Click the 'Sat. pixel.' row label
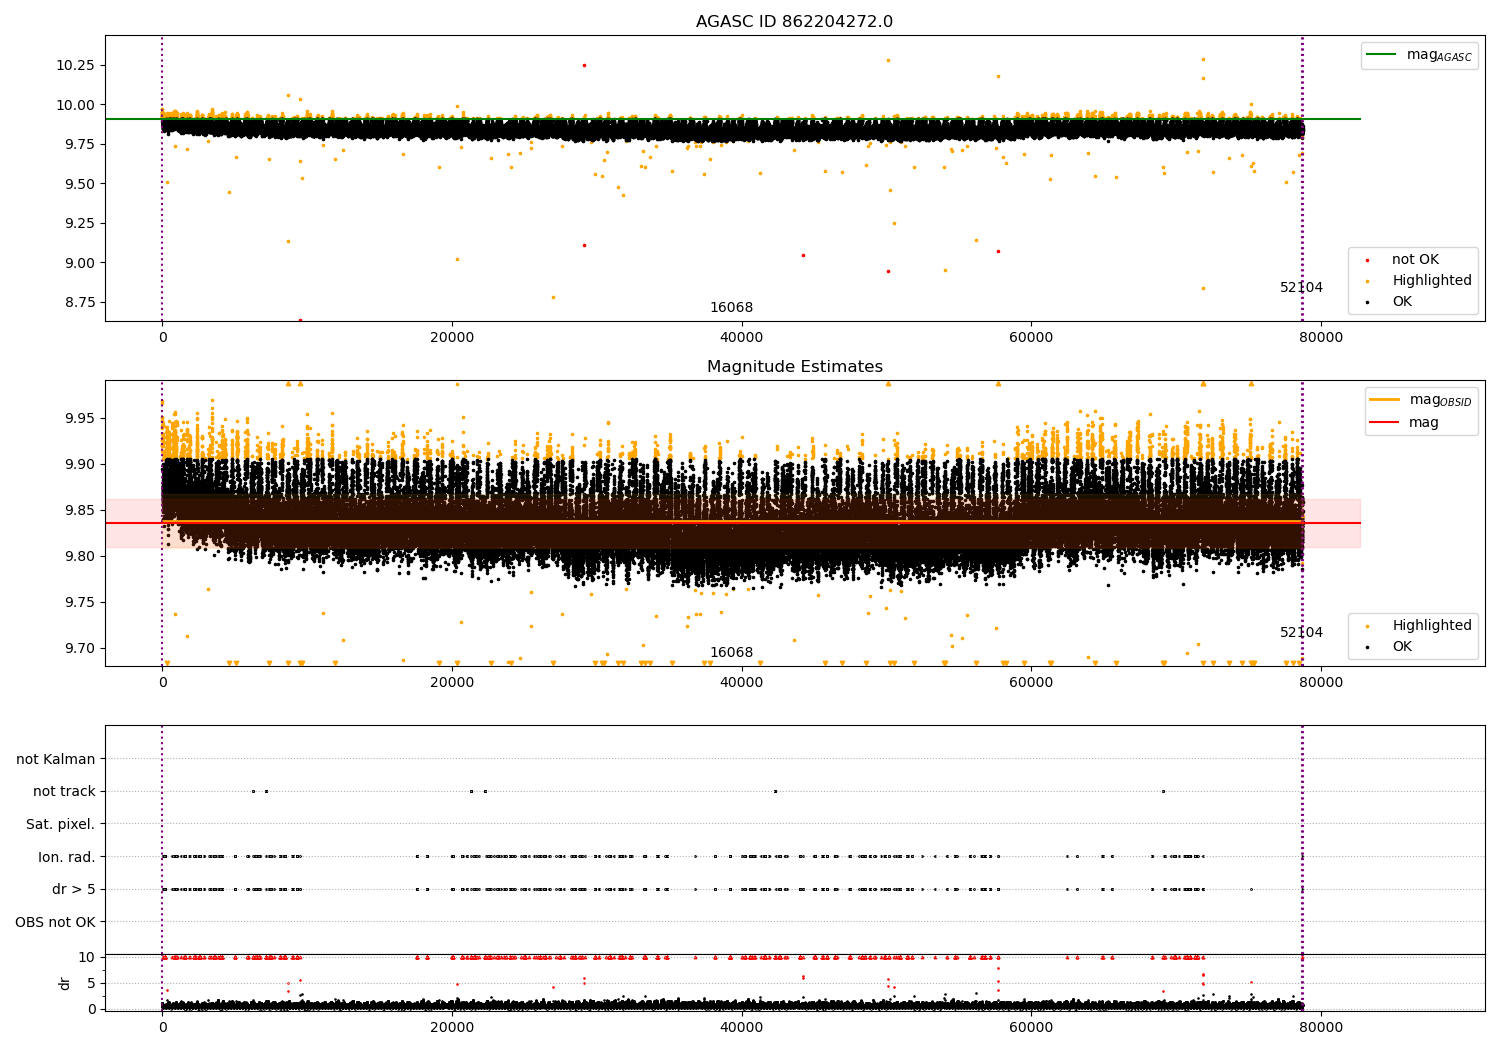Screen dimensions: 1500x1050 pos(60,825)
